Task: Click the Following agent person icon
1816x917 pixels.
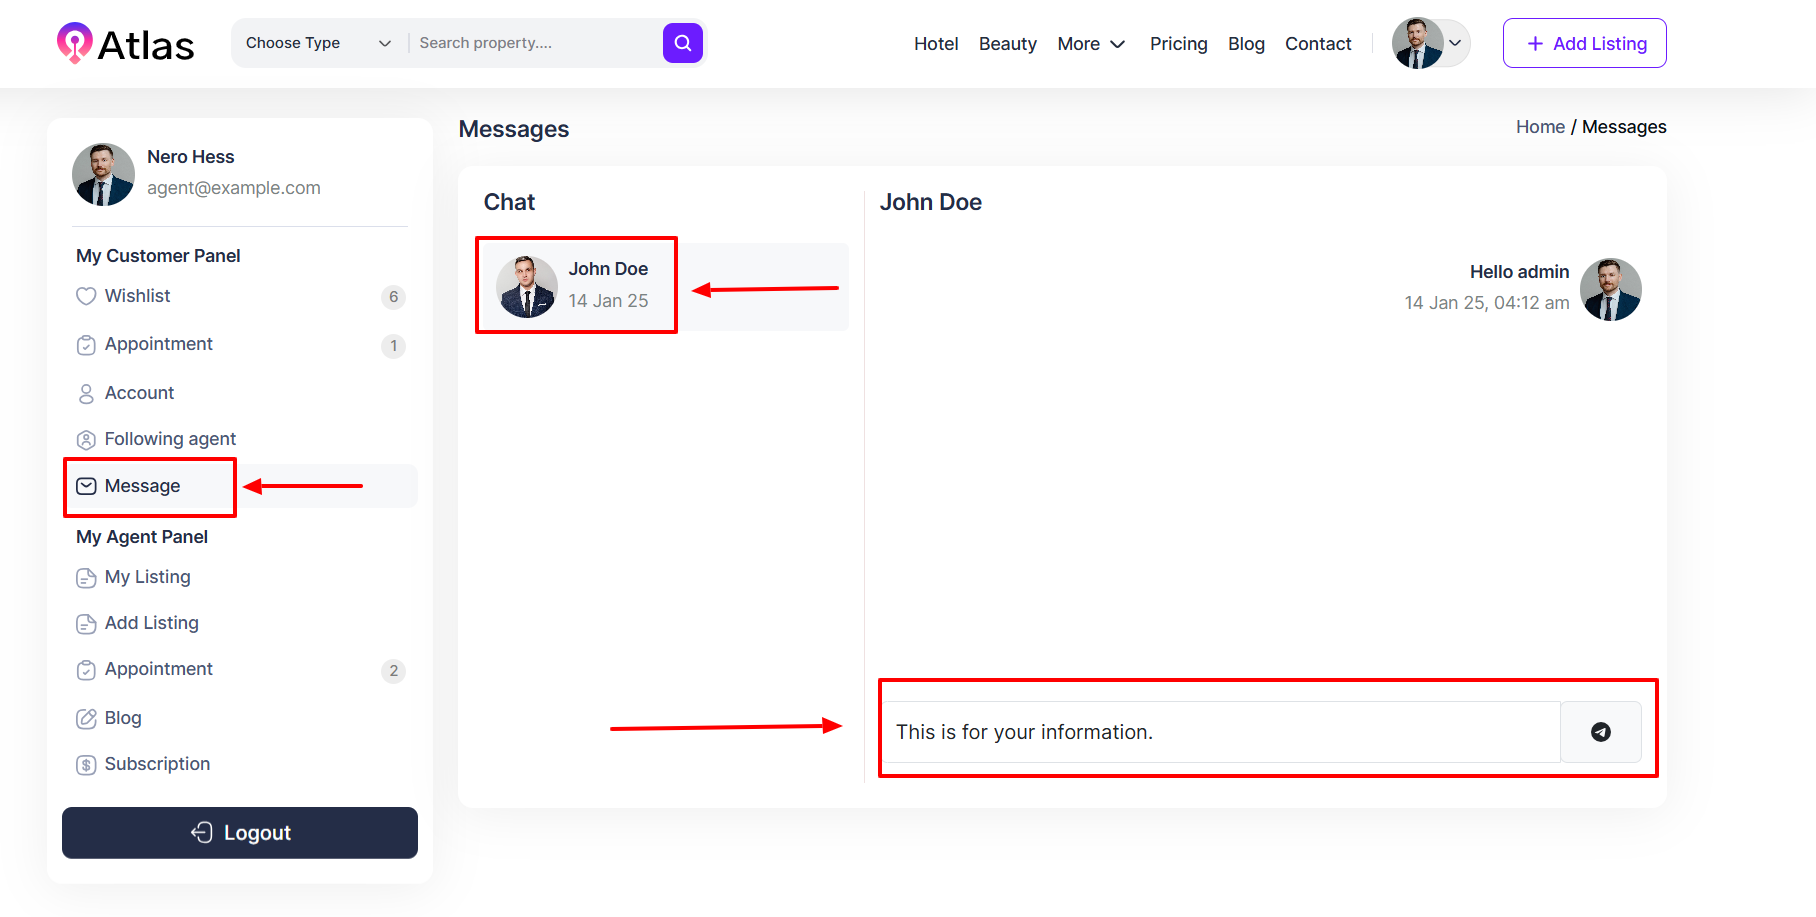Action: [x=86, y=440]
